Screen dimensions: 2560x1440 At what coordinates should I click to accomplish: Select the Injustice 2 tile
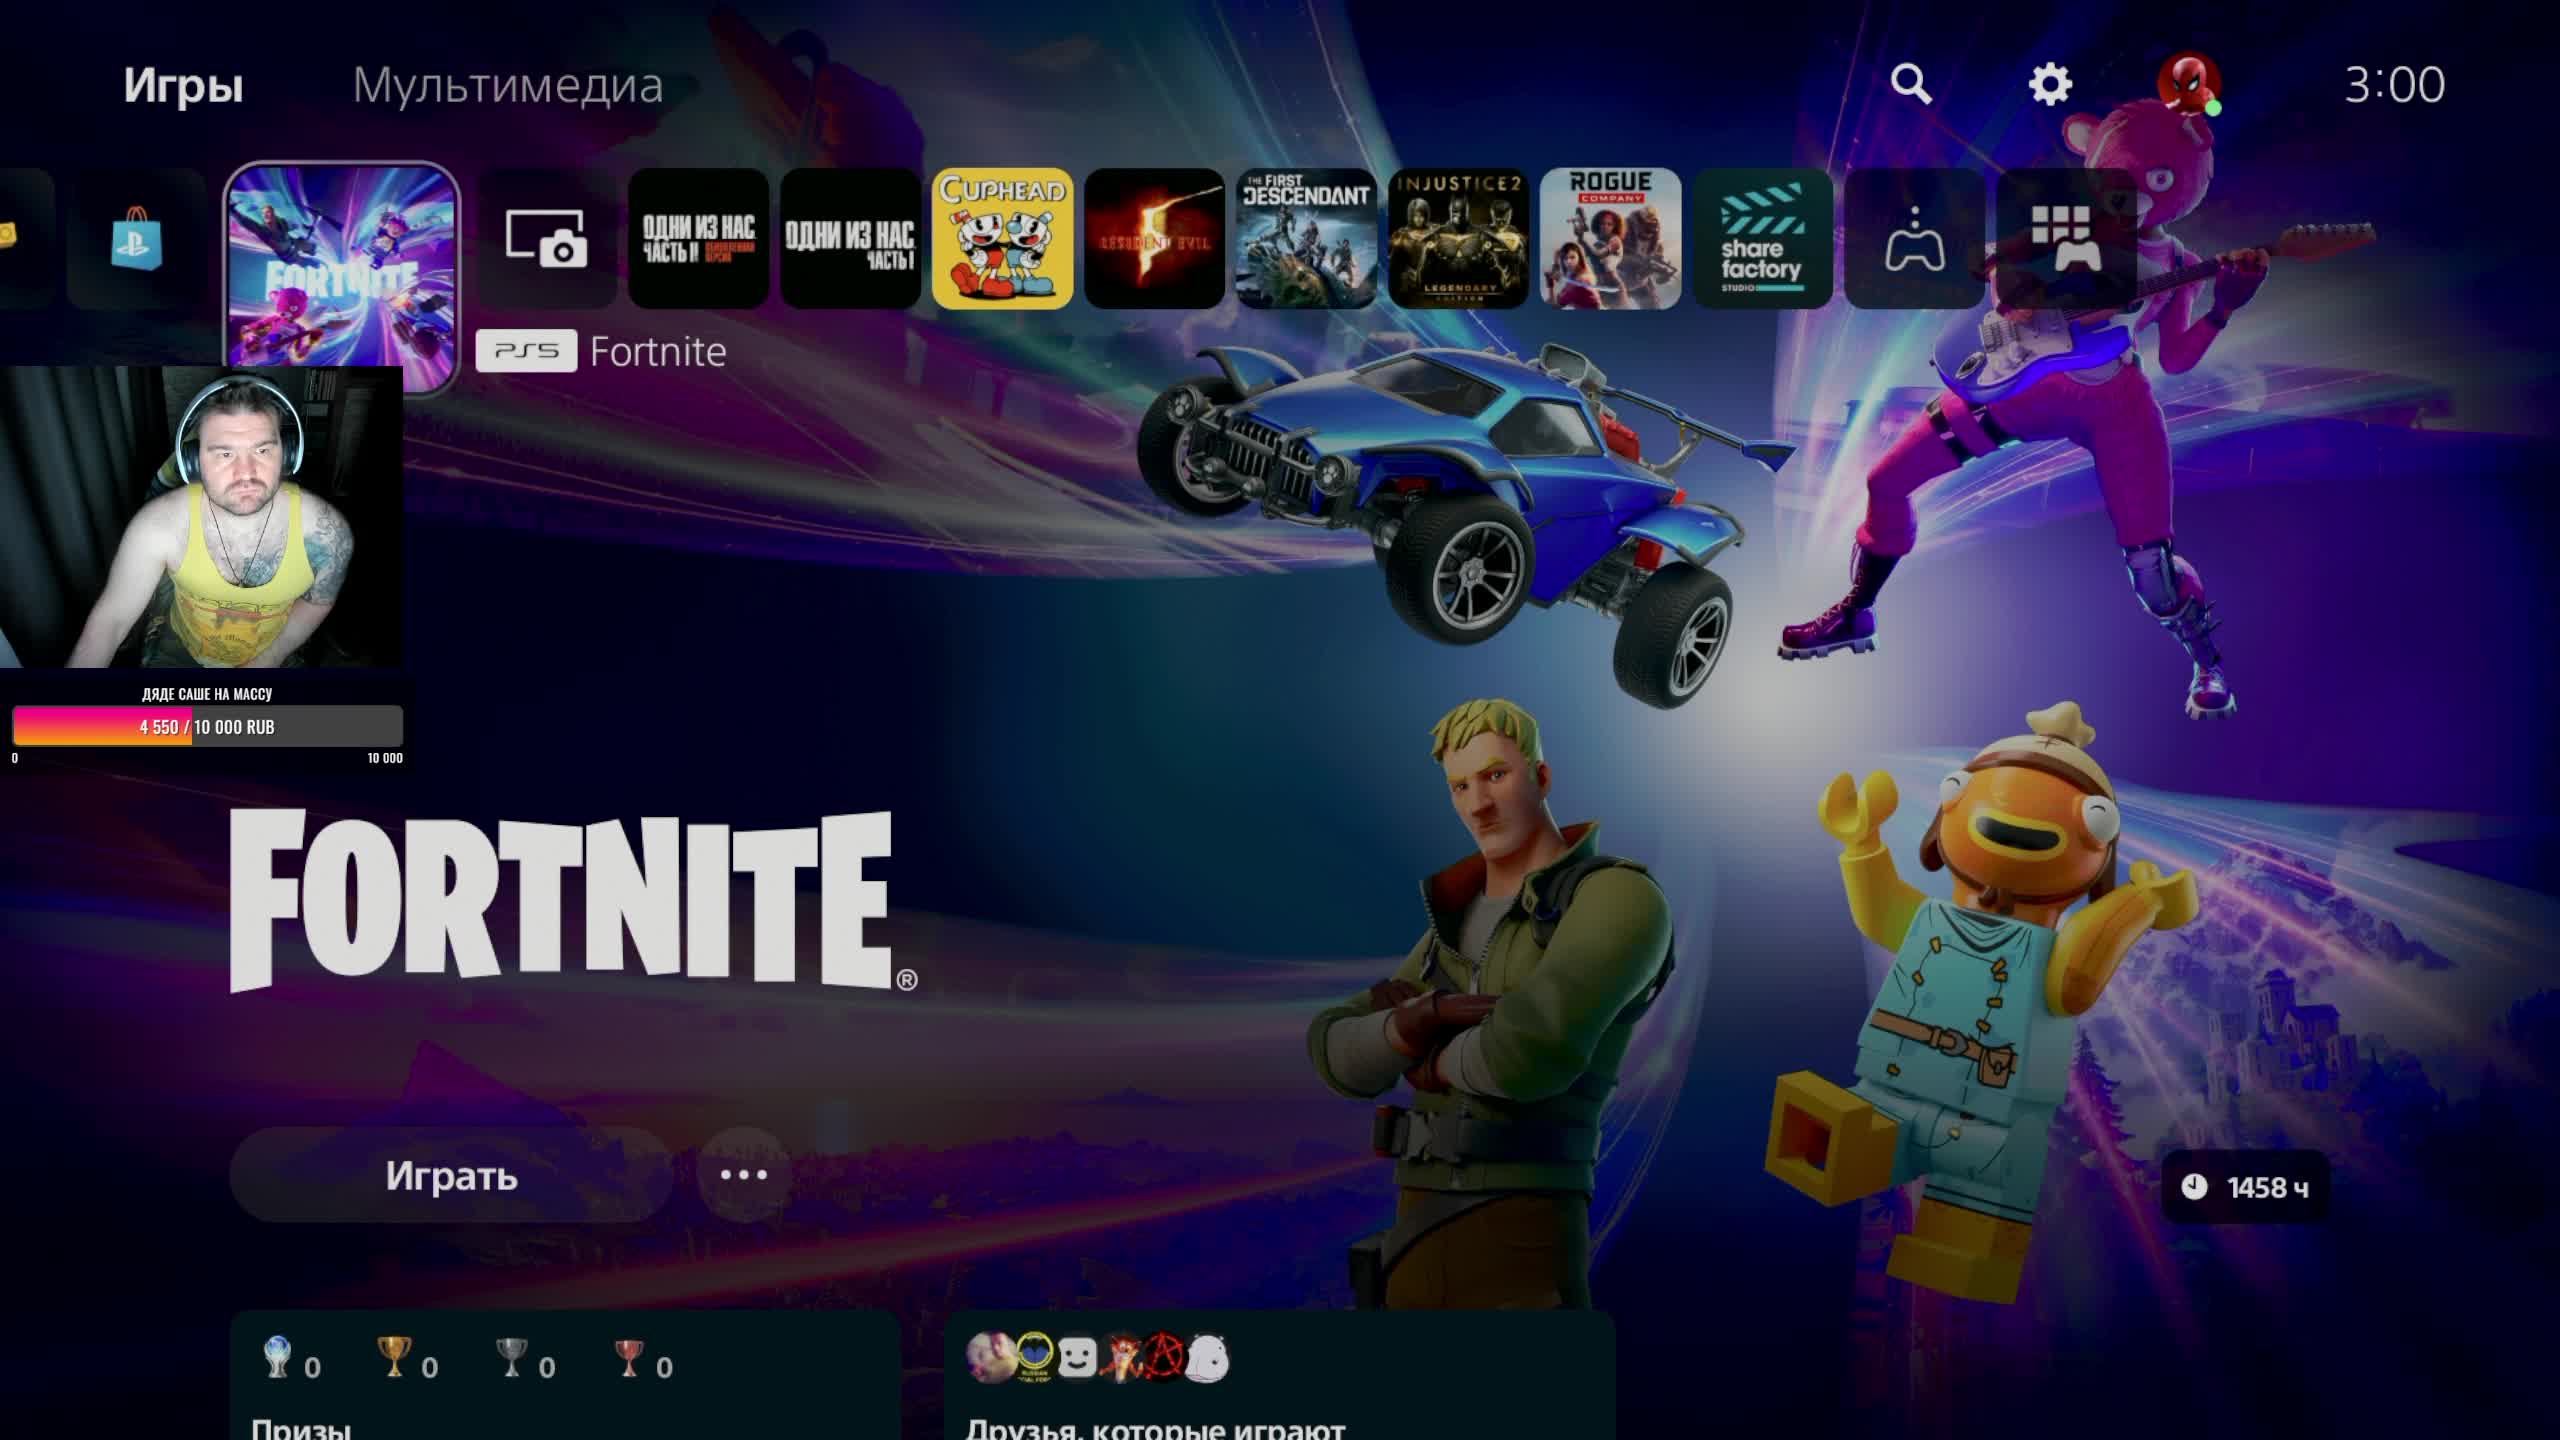click(1458, 238)
